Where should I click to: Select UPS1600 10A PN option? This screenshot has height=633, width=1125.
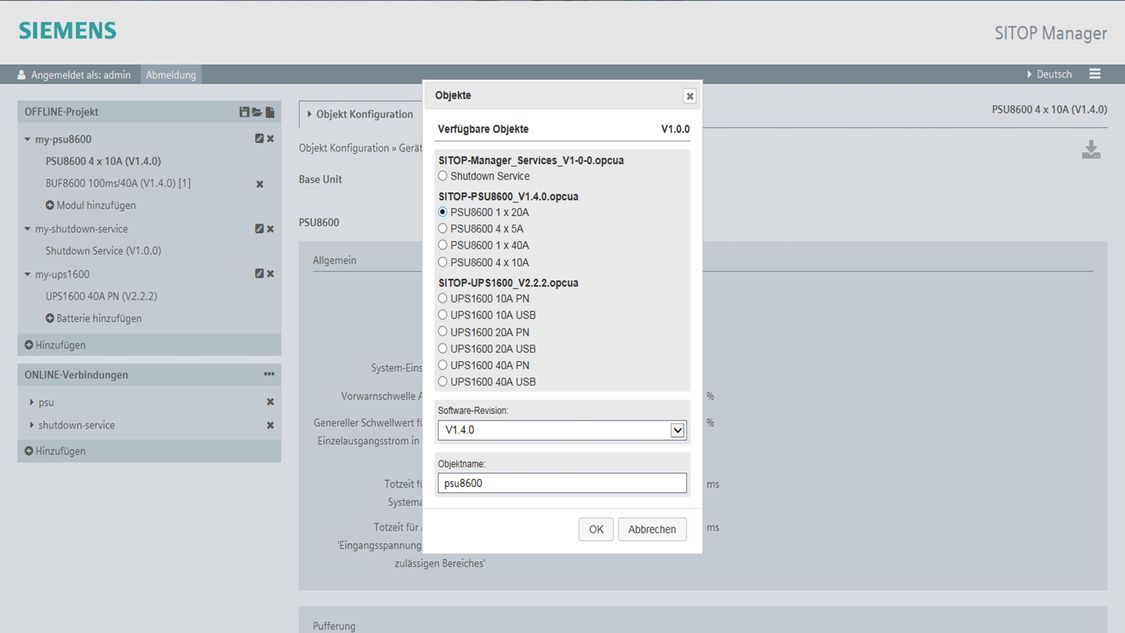pos(443,298)
